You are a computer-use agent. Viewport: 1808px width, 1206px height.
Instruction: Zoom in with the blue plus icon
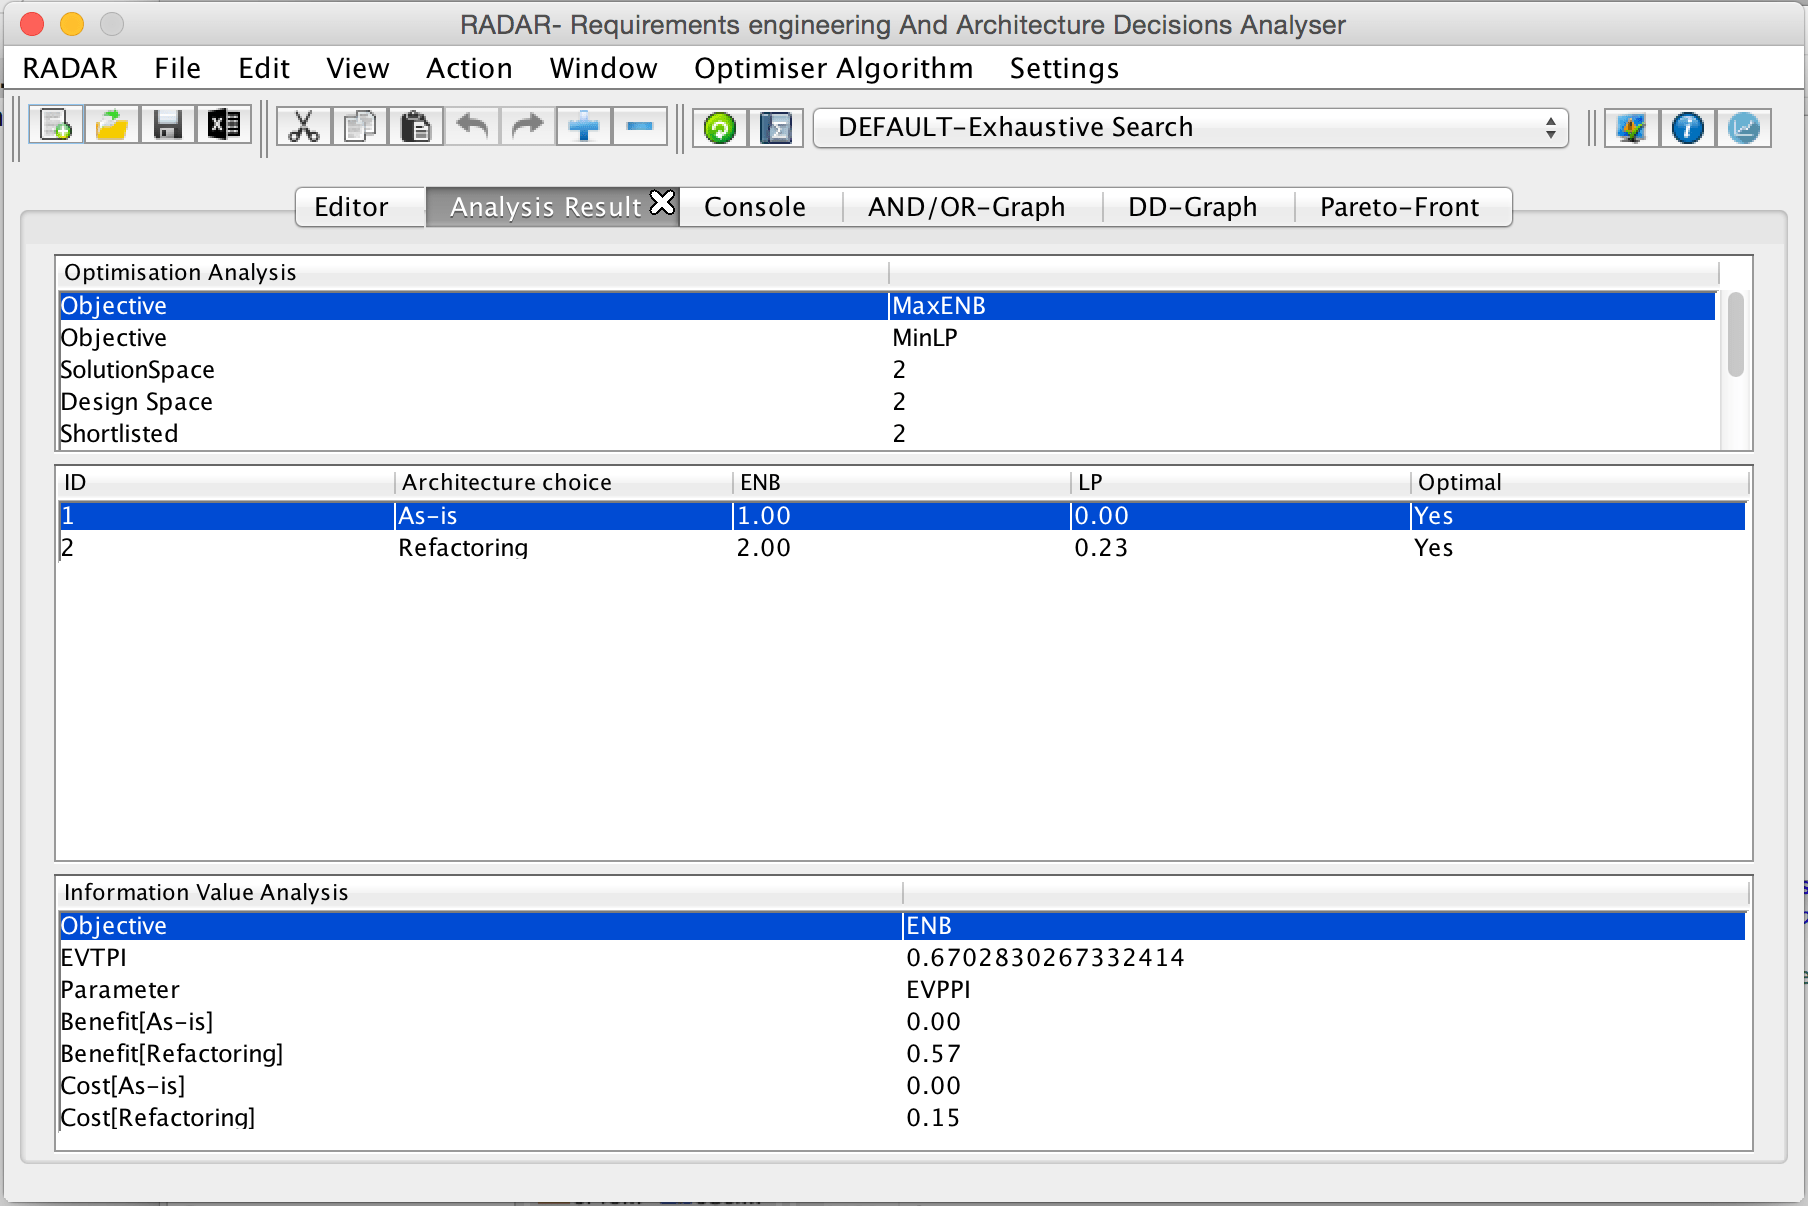pyautogui.click(x=584, y=127)
